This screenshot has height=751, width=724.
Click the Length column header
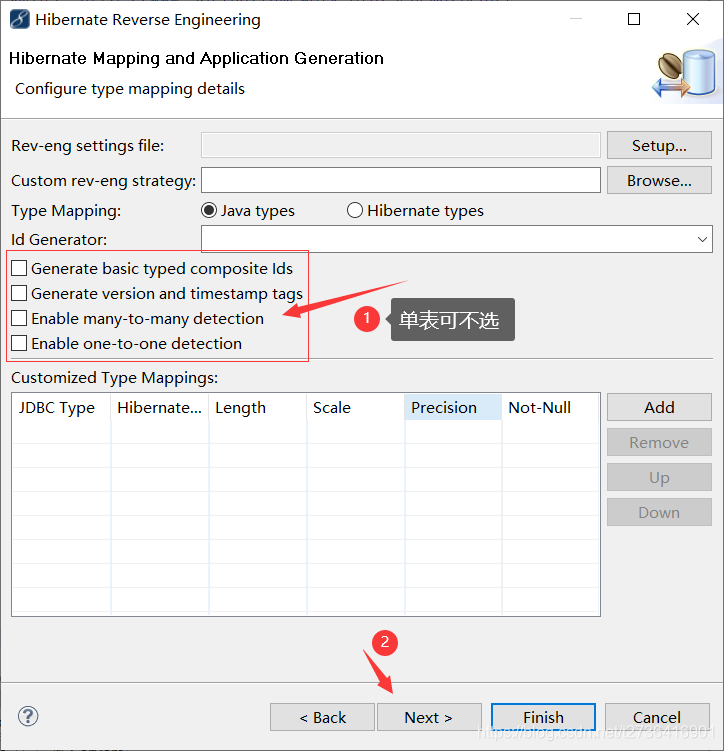(x=258, y=408)
